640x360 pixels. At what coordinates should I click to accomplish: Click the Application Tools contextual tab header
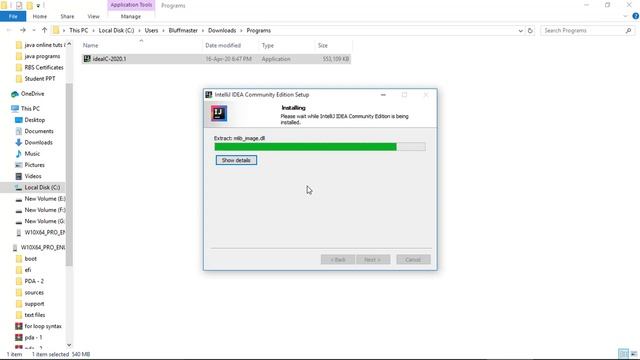(131, 5)
